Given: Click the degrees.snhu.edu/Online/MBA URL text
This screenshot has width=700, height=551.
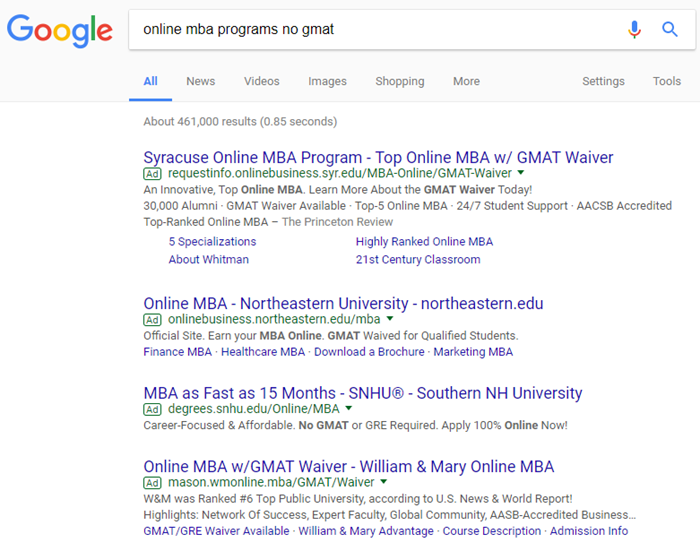Looking at the screenshot, I should coord(254,409).
